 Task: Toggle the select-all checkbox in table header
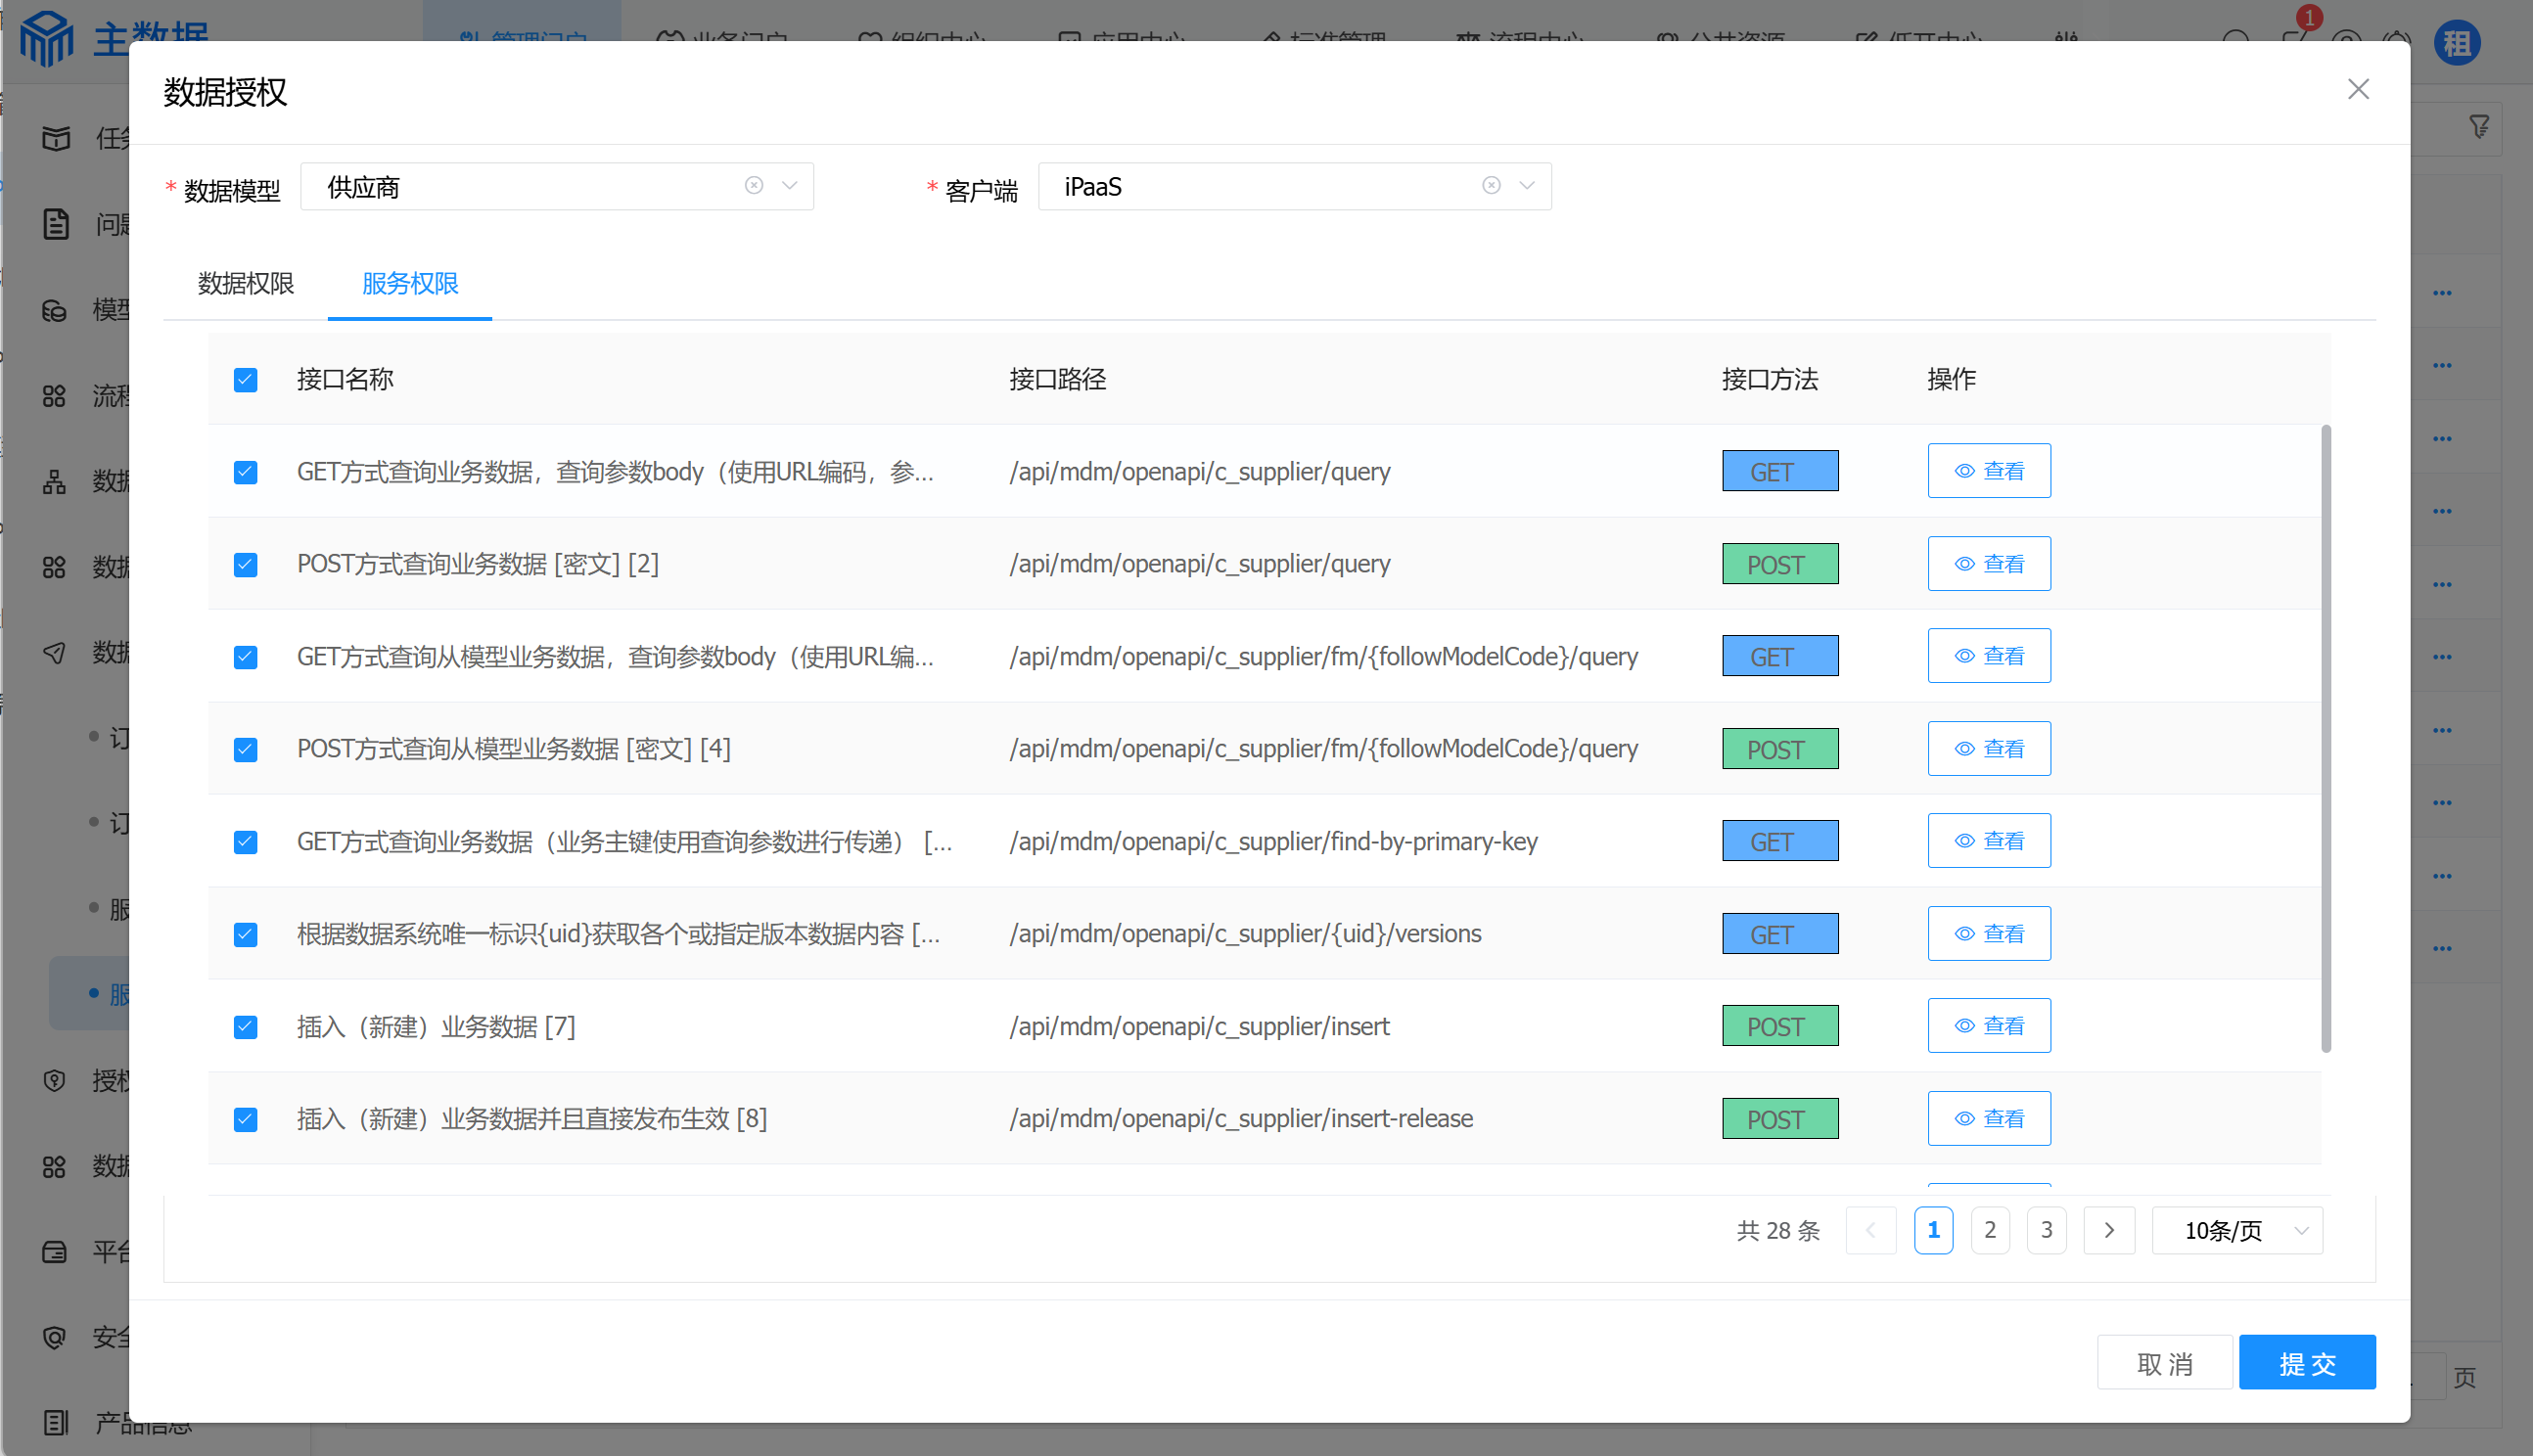click(x=245, y=380)
